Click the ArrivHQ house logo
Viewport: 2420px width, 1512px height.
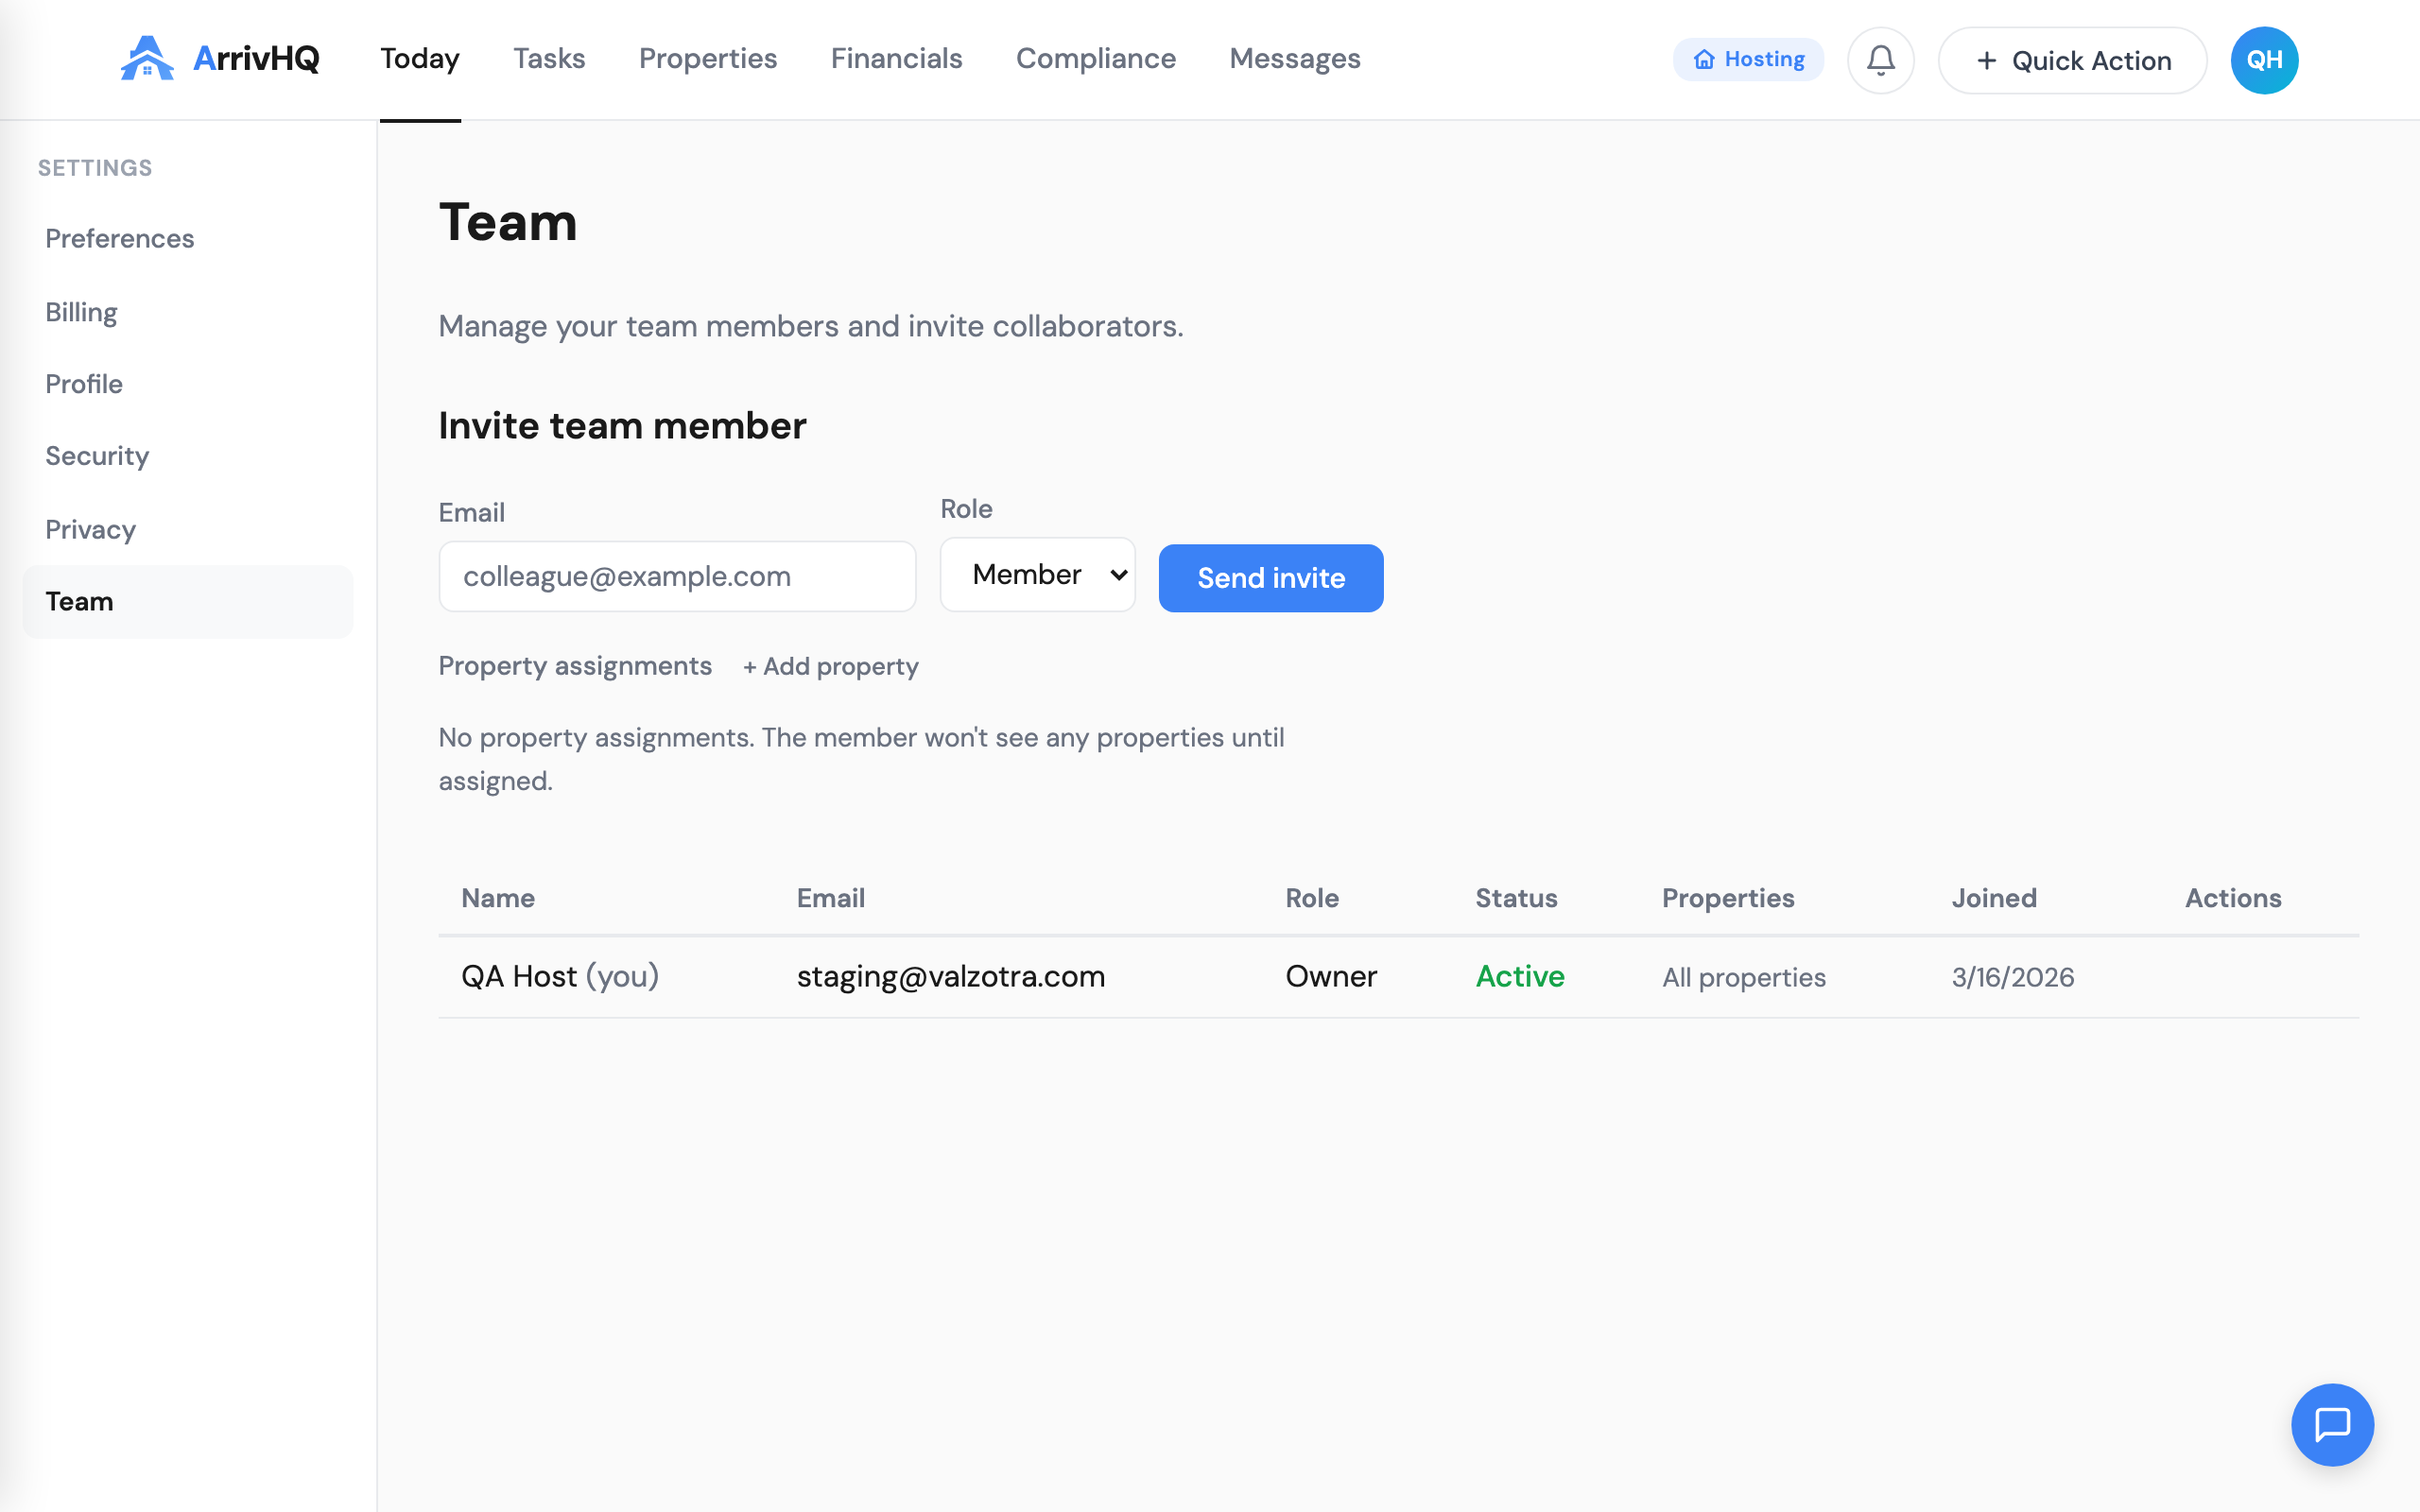pos(147,58)
